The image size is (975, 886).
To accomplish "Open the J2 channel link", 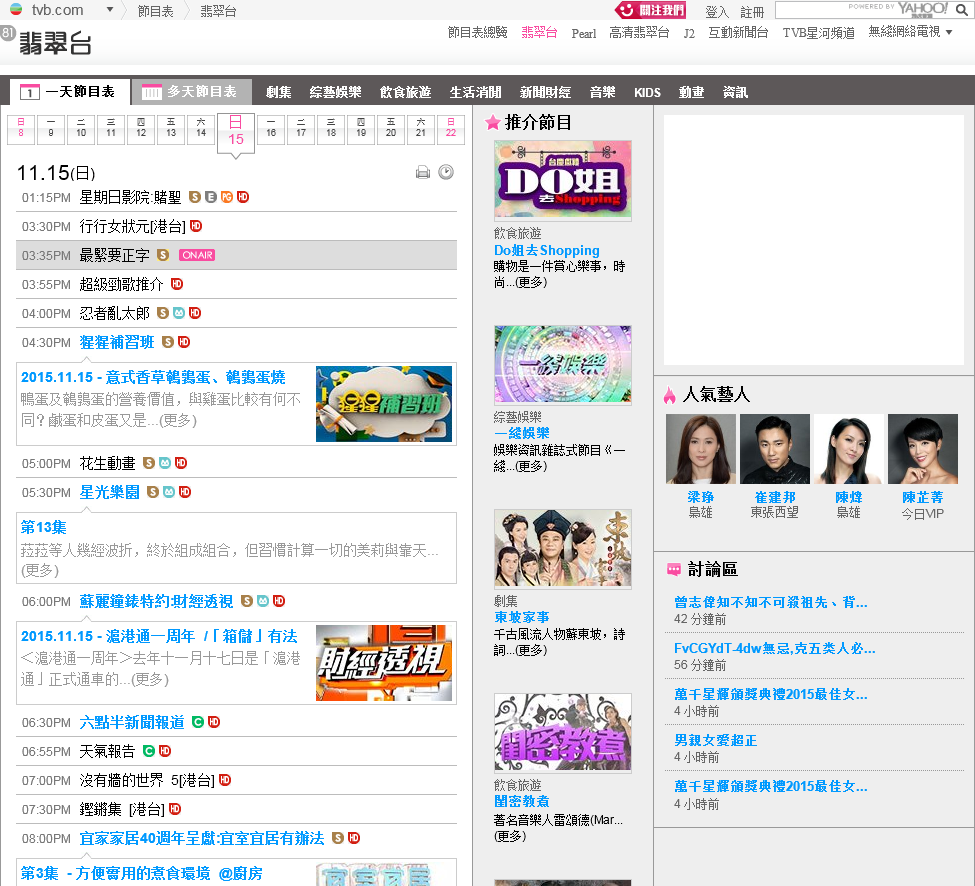I will click(x=689, y=34).
